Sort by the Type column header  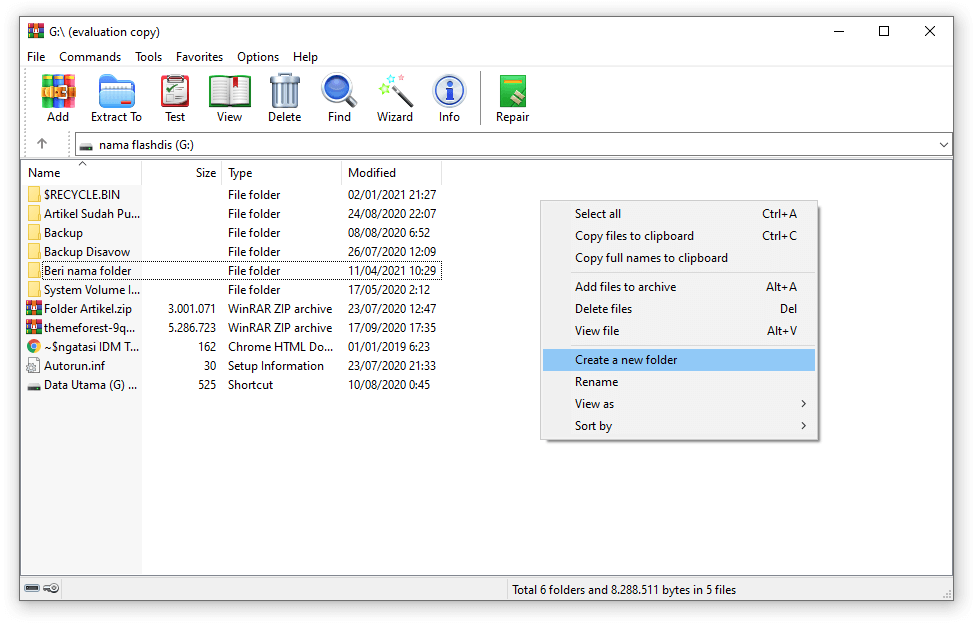[281, 173]
